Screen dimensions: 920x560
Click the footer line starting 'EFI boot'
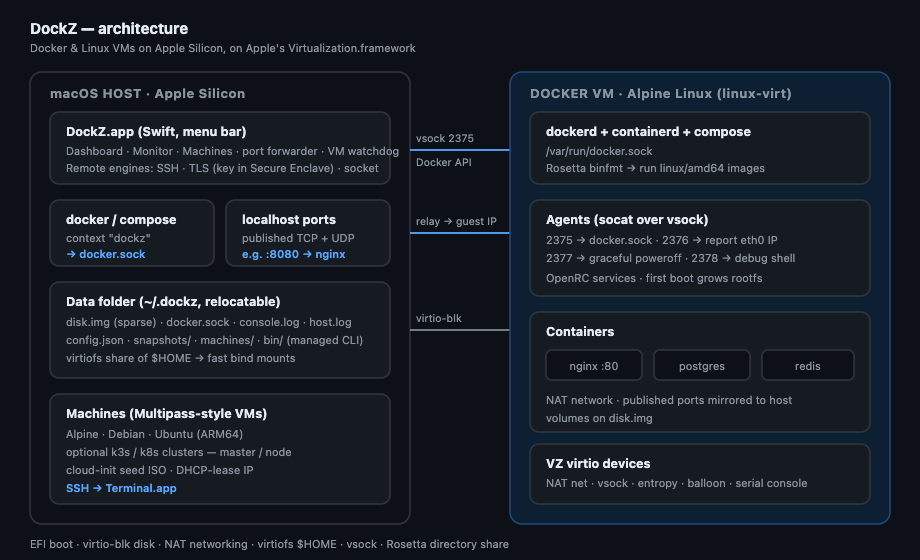(x=269, y=544)
